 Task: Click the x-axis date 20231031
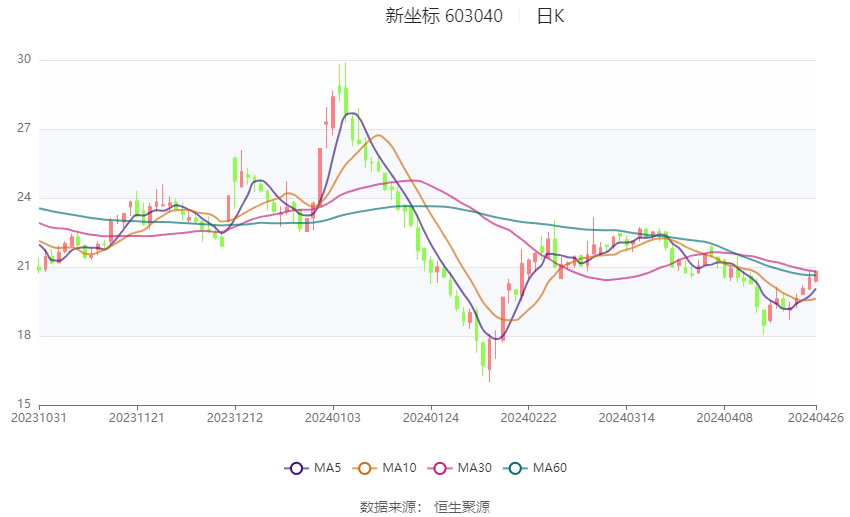click(39, 418)
